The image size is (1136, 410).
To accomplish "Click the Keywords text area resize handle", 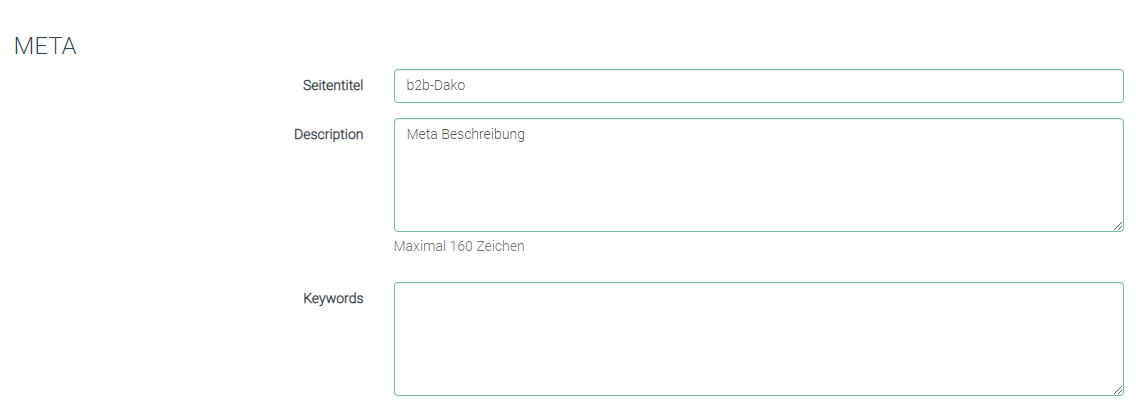I will click(1118, 390).
